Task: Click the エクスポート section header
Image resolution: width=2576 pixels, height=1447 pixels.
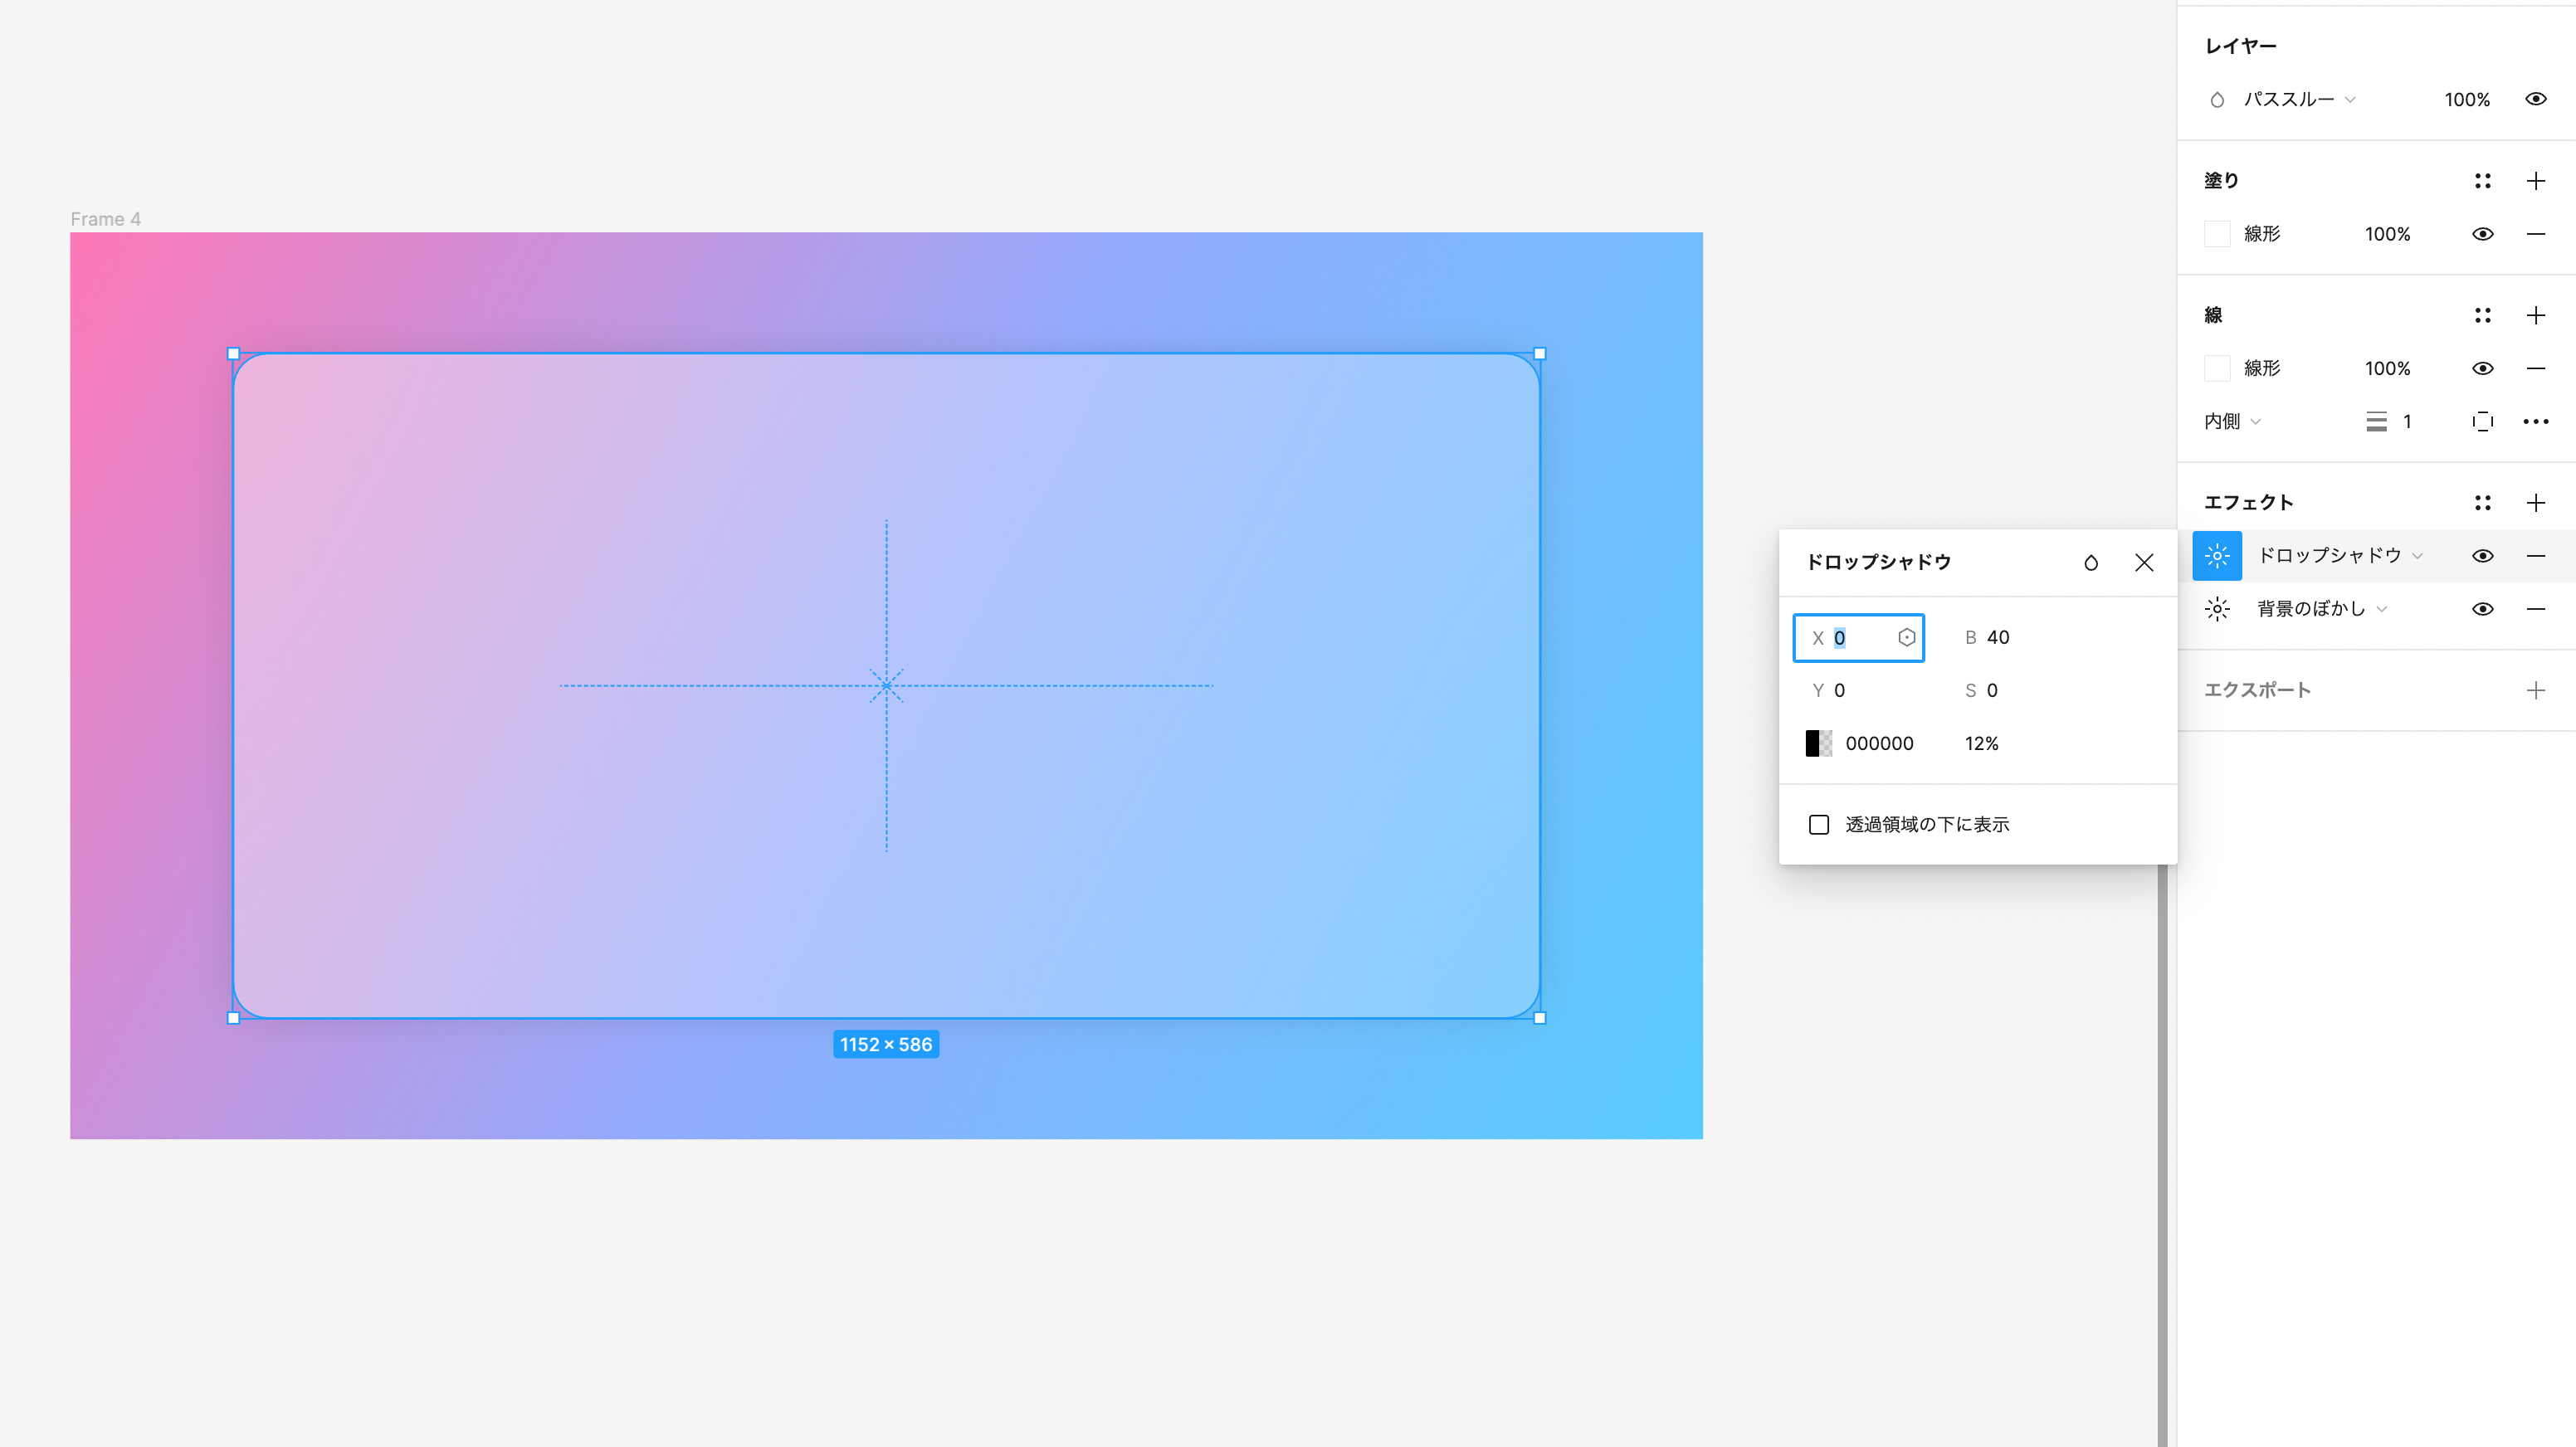Action: [2257, 690]
